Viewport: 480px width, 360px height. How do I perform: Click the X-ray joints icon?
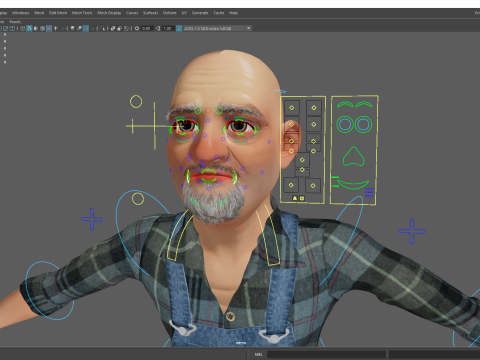[126, 28]
